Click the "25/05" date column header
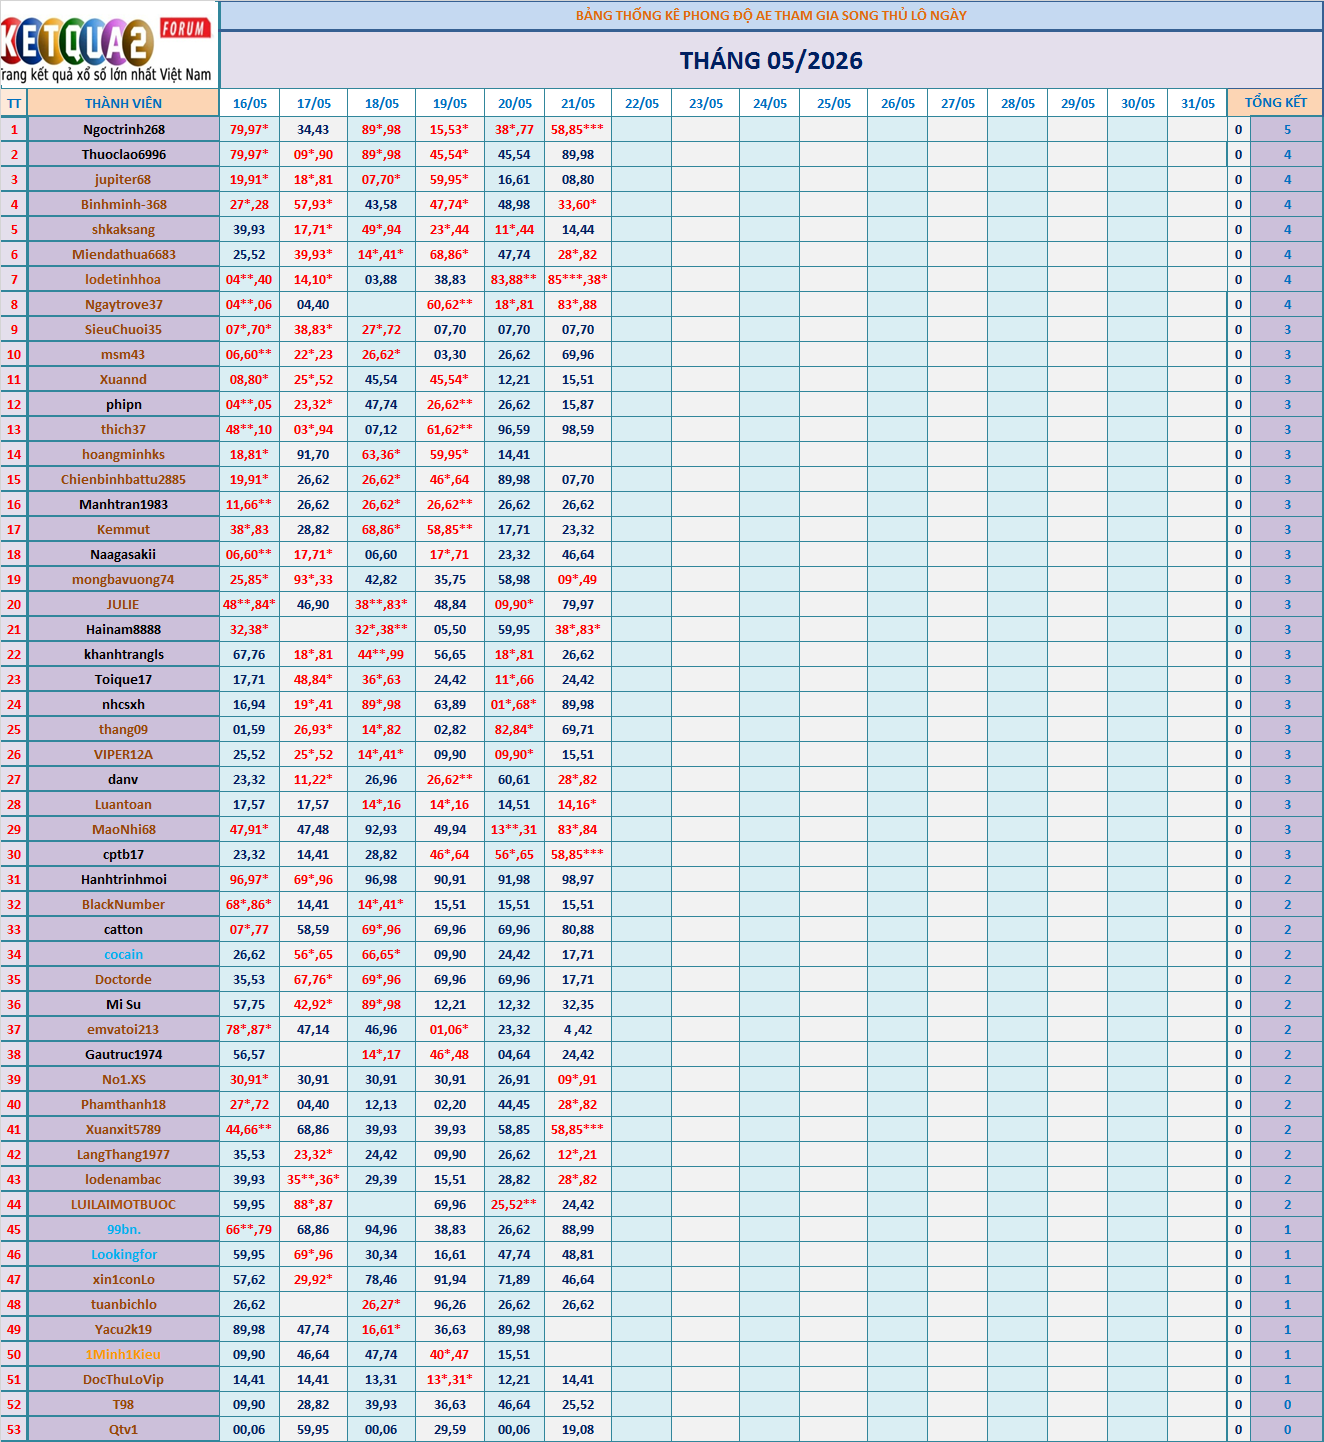The height and width of the screenshot is (1442, 1324). pyautogui.click(x=834, y=103)
